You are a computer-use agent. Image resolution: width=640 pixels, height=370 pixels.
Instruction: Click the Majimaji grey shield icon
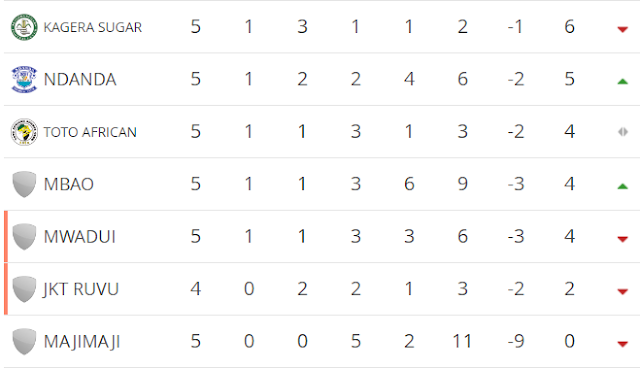24,341
